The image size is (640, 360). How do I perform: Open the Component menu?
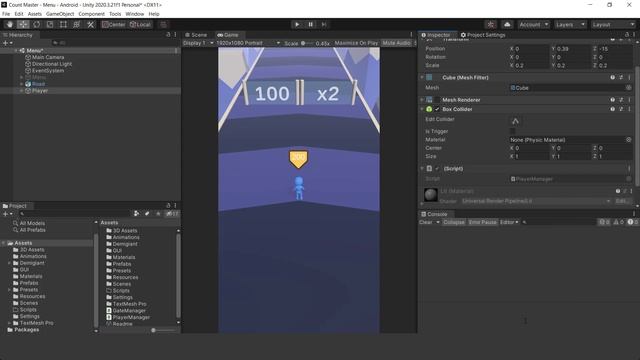coord(91,14)
